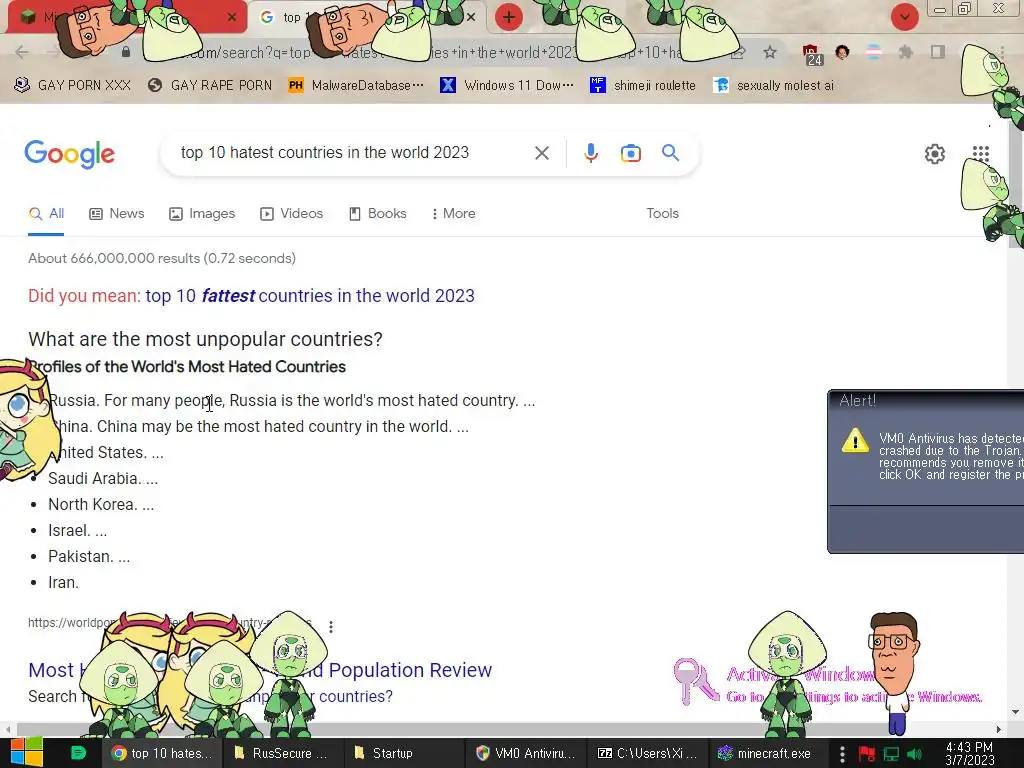Open the Google apps grid

(980, 153)
